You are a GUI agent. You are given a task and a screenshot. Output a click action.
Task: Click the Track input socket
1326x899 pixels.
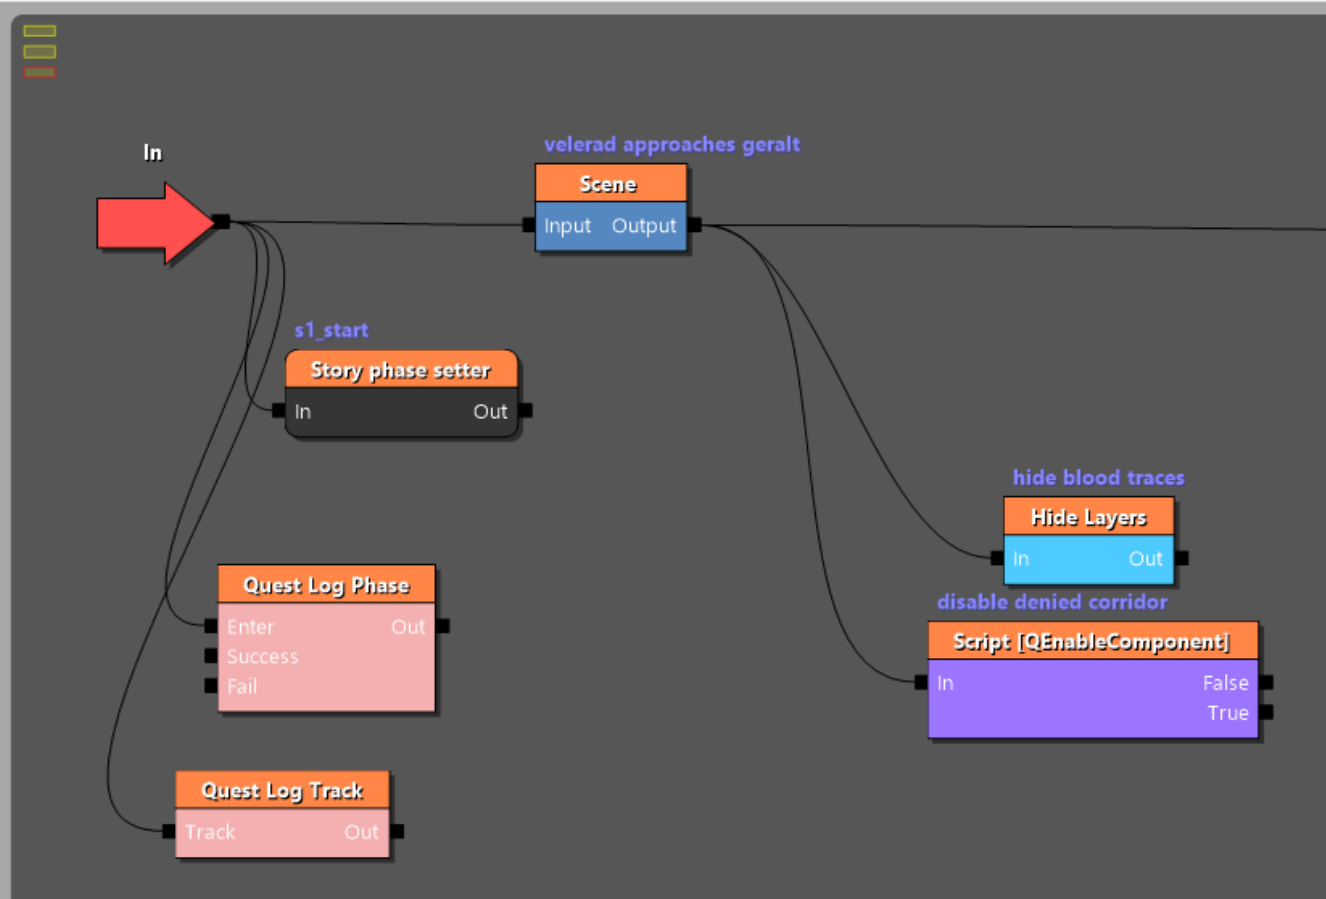[169, 831]
